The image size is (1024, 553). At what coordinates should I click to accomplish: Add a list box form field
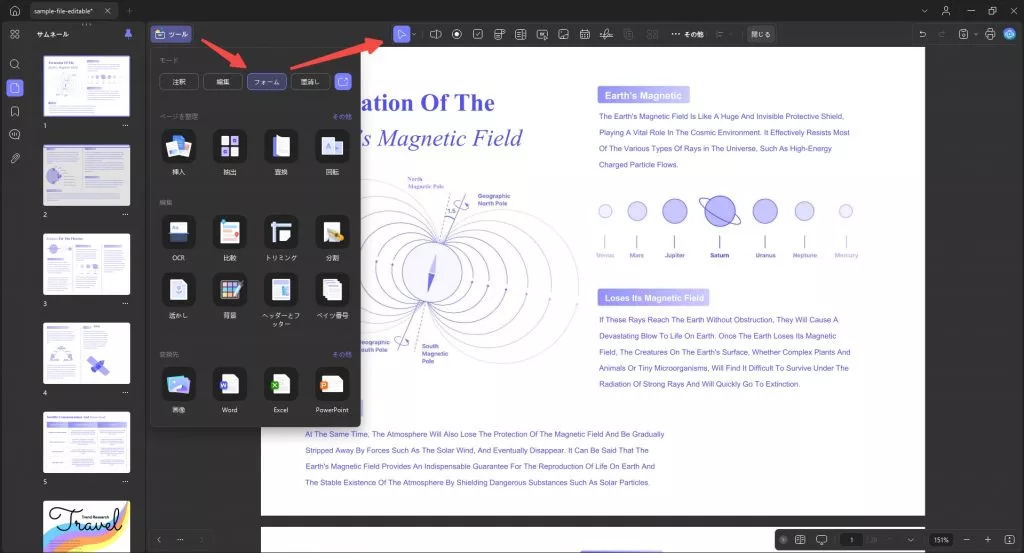(520, 34)
